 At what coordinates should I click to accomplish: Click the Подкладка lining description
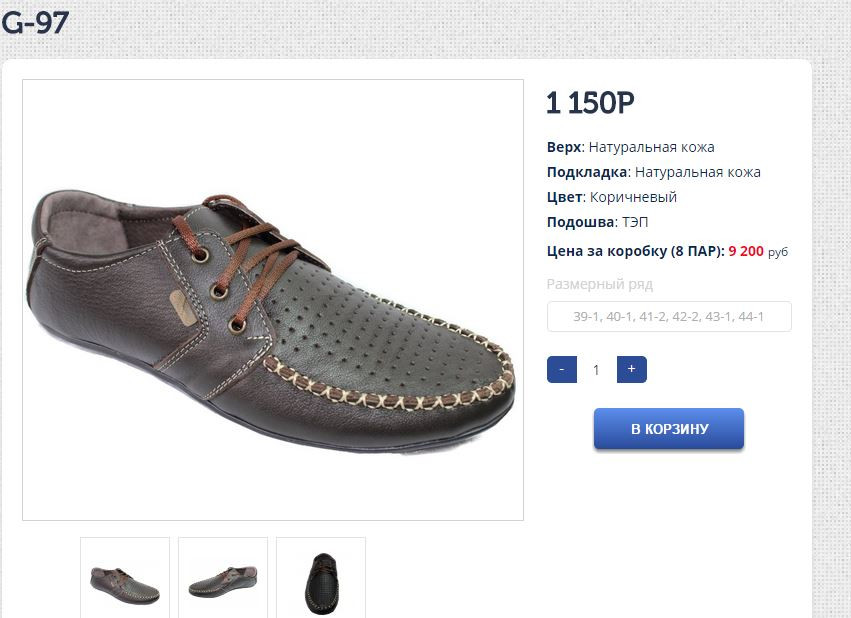point(653,172)
